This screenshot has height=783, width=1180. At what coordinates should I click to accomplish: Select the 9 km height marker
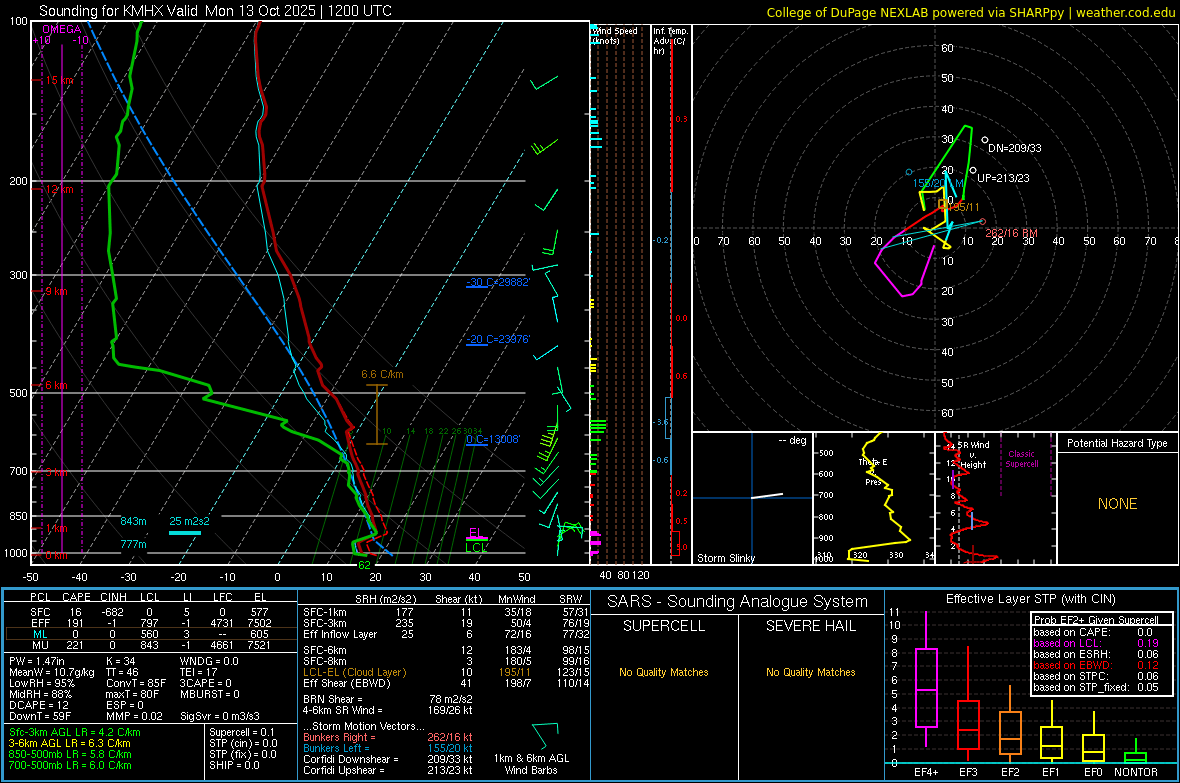[57, 291]
